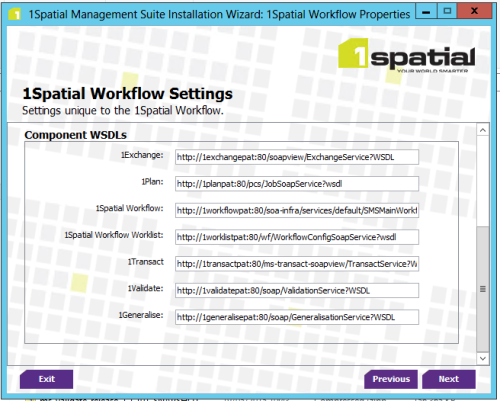Click the '1Exchange:' label
The height and width of the screenshot is (401, 500).
coord(142,155)
